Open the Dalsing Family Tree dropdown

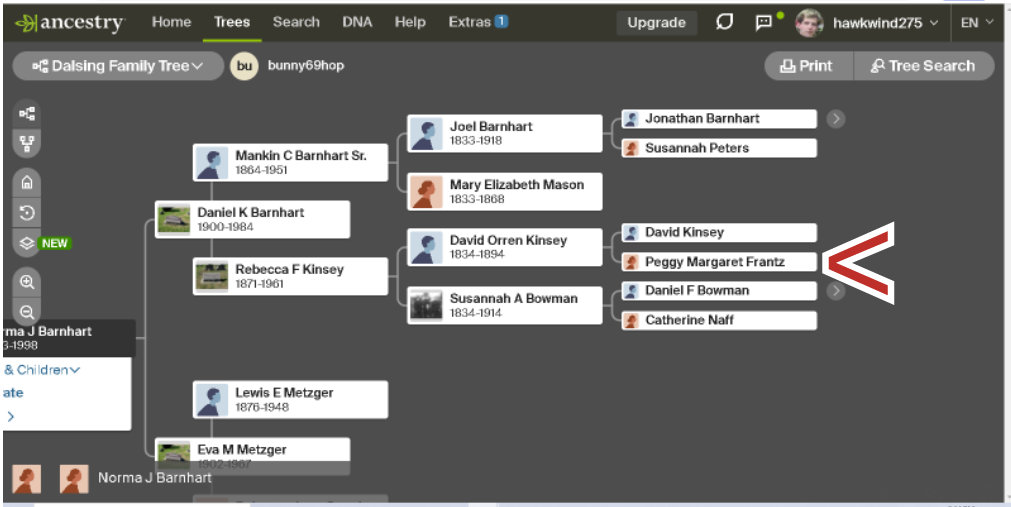tap(118, 66)
